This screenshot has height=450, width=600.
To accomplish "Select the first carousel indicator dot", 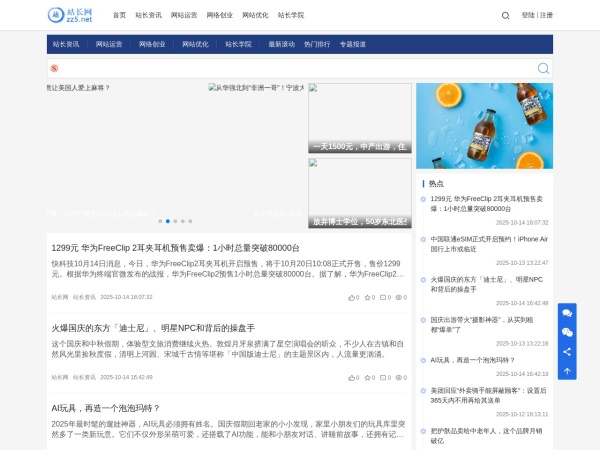I will (x=160, y=221).
